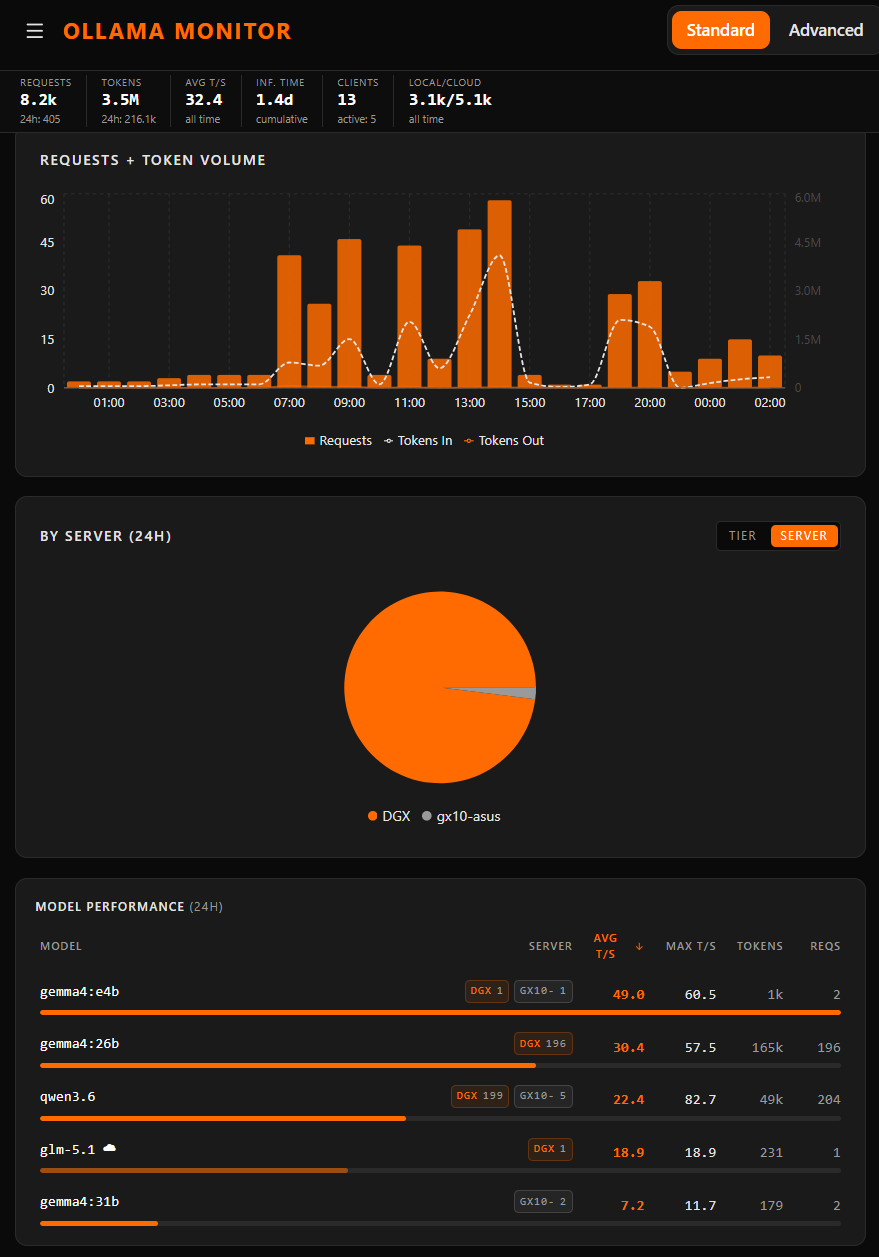Sort table by MAX T/S column header

click(691, 946)
